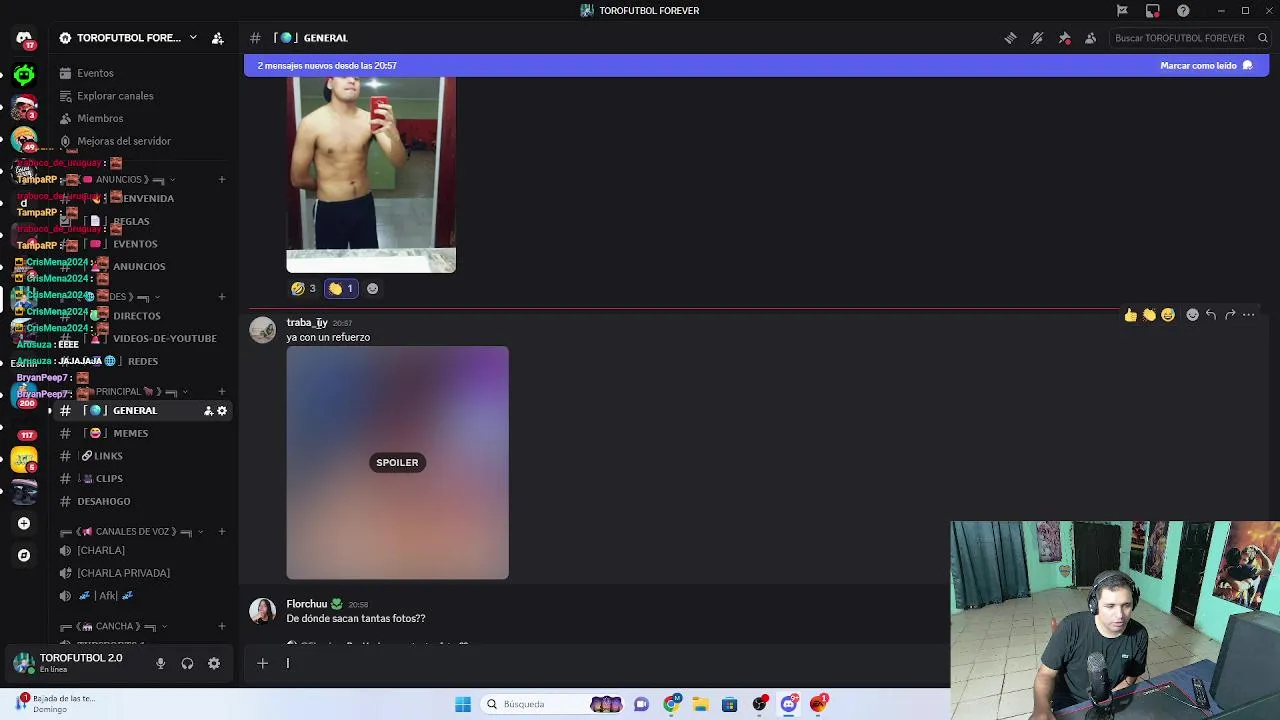This screenshot has height=720, width=1280.
Task: Open the inbox icon in title bar
Action: 1153,10
